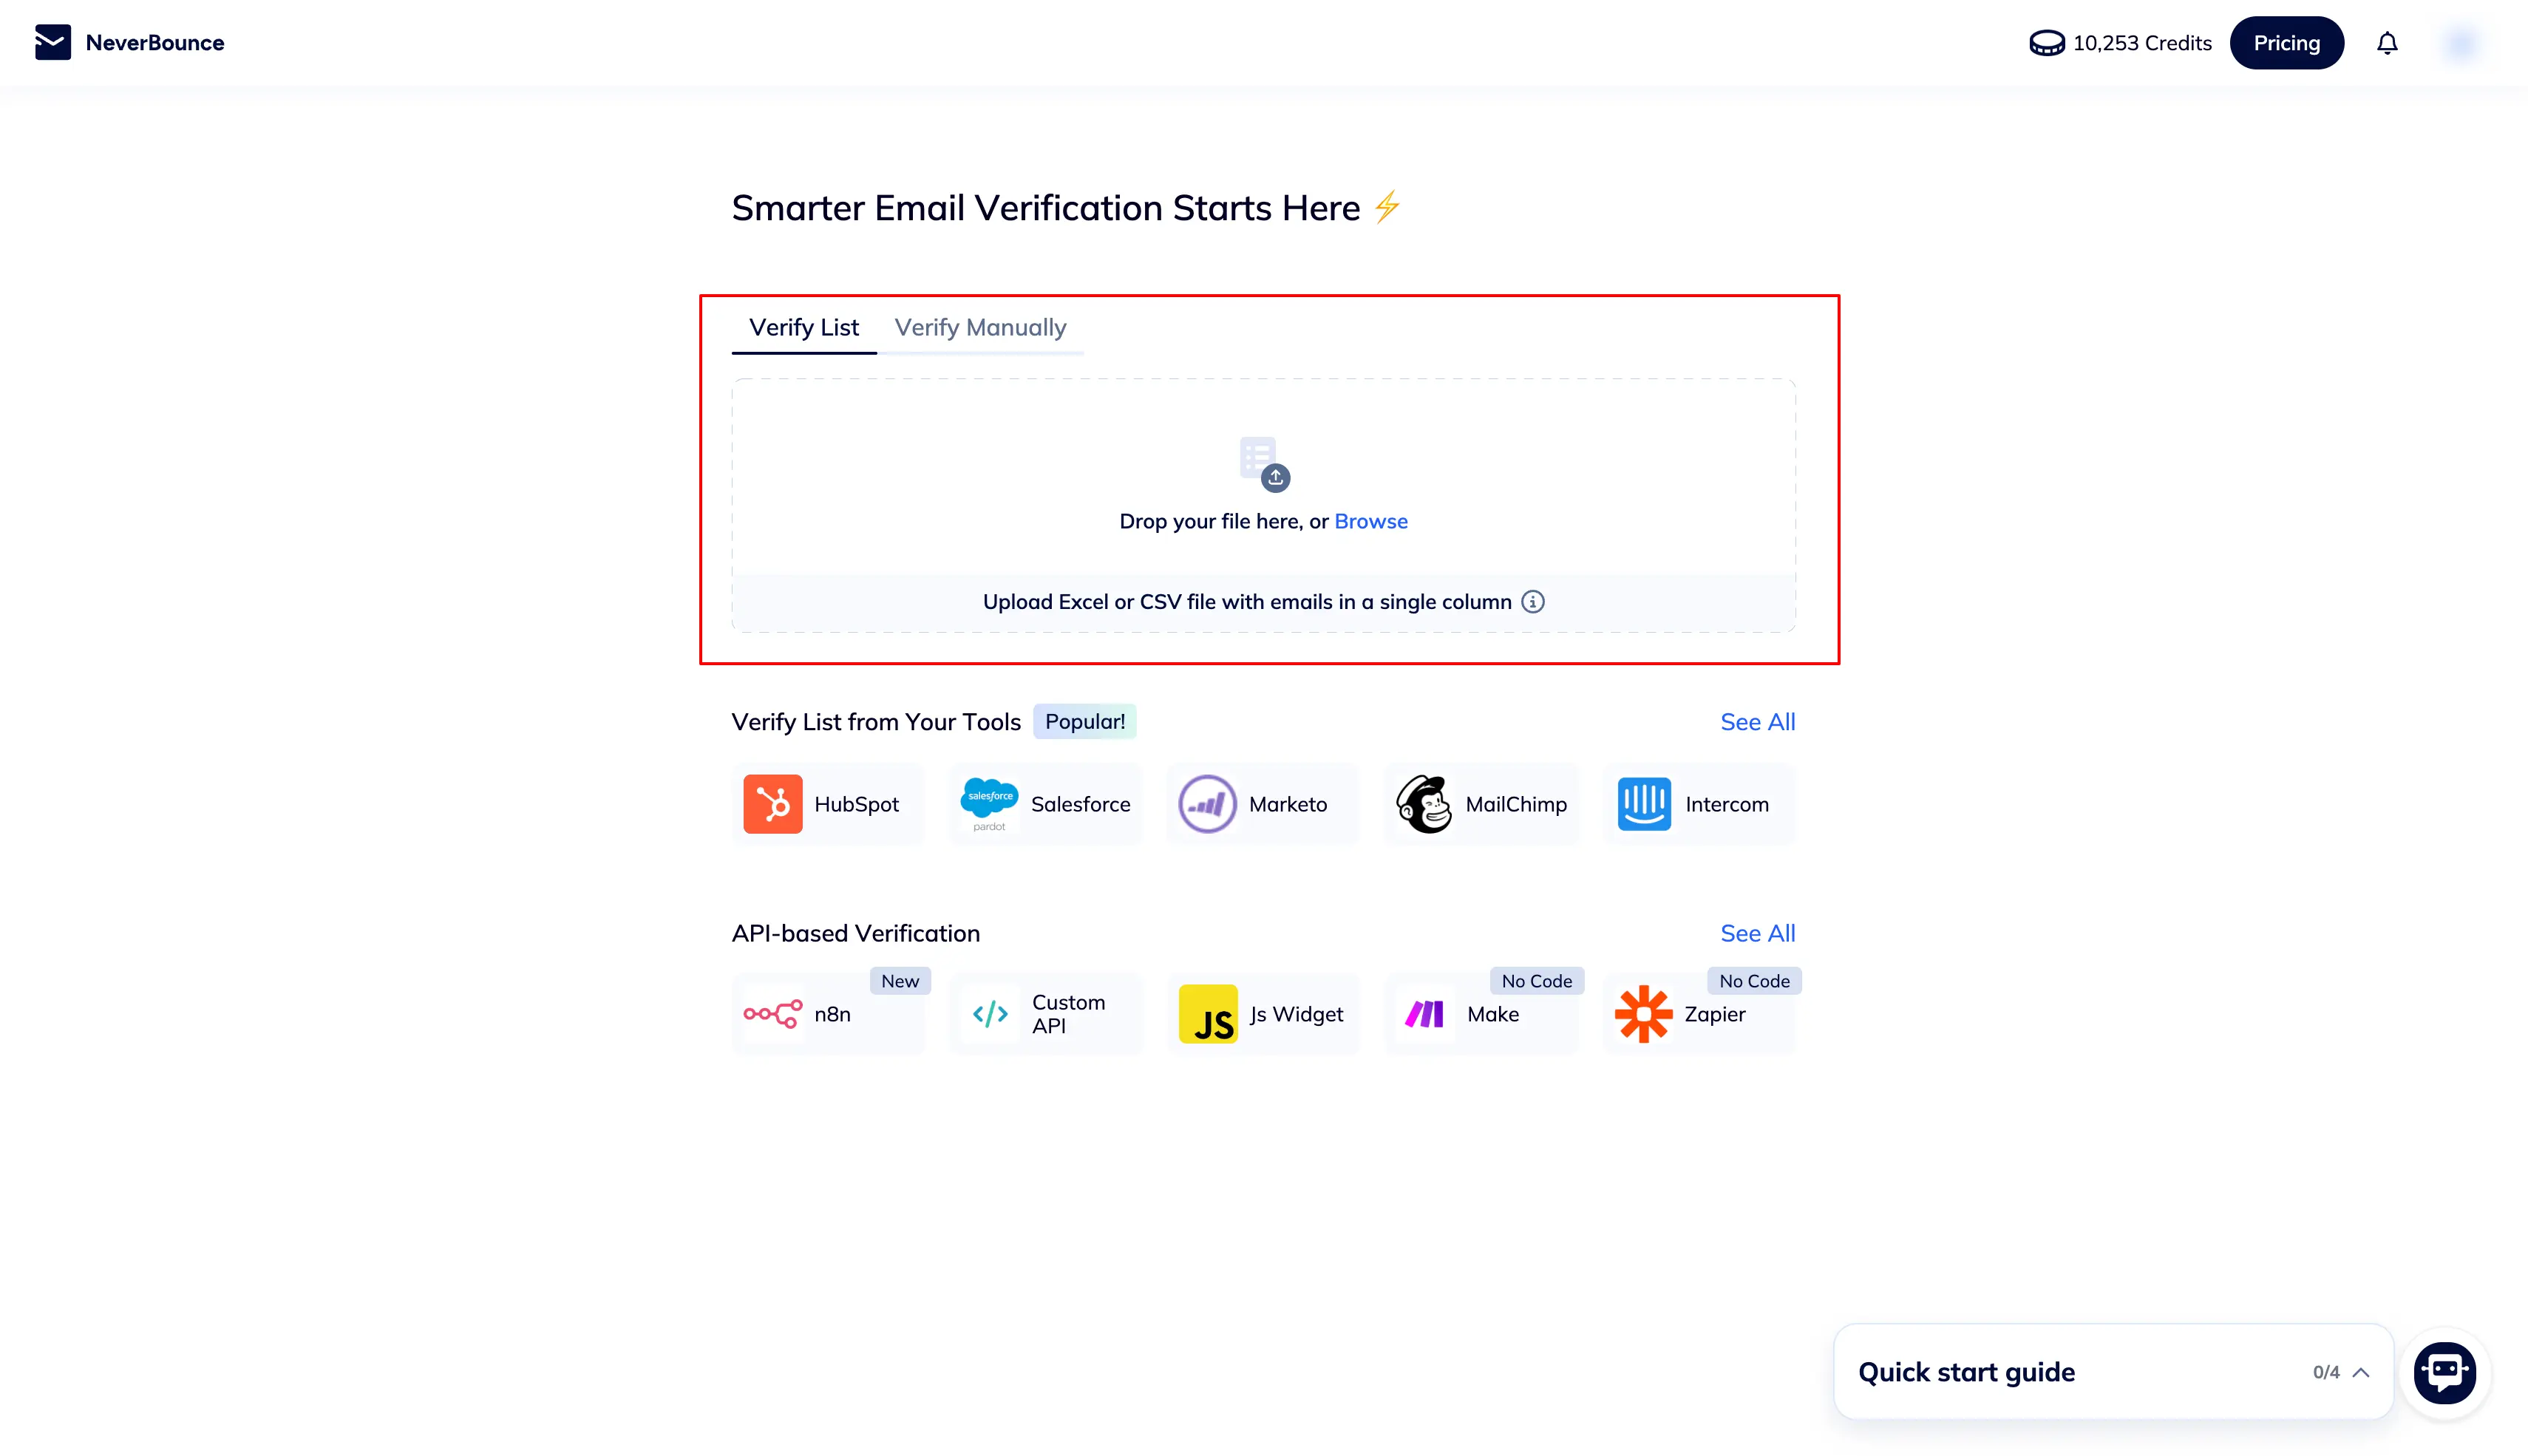Choose the Make integration icon
This screenshot has height=1456, width=2528.
1425,1014
